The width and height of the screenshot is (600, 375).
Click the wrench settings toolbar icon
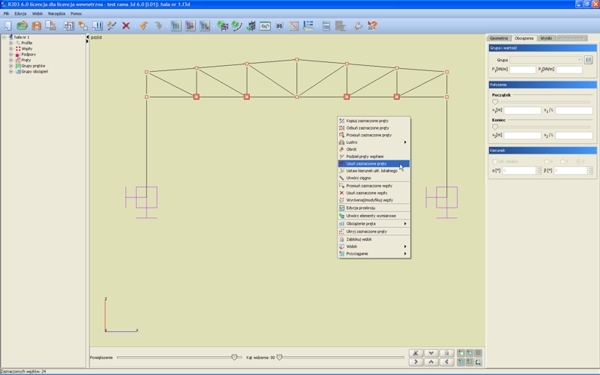click(358, 26)
